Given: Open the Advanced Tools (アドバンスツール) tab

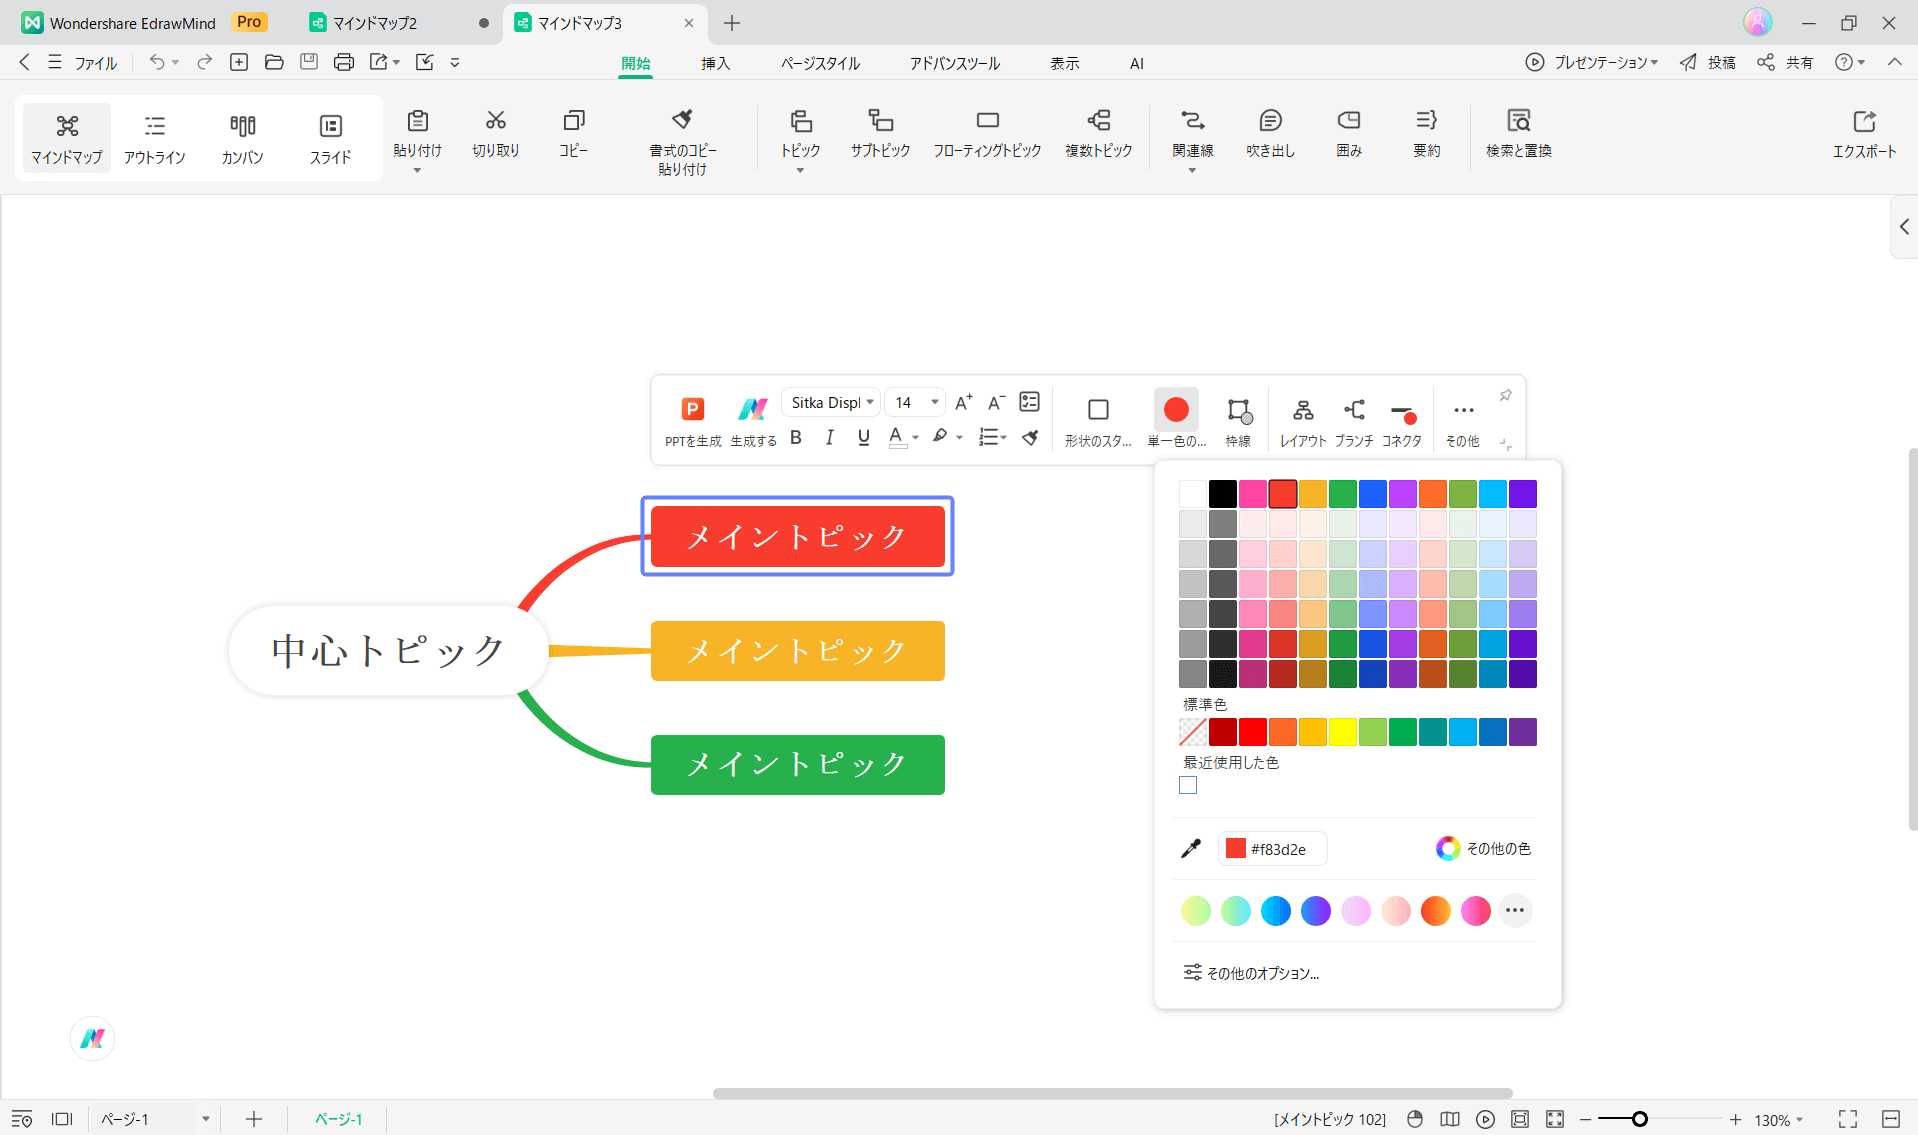Looking at the screenshot, I should pos(954,63).
